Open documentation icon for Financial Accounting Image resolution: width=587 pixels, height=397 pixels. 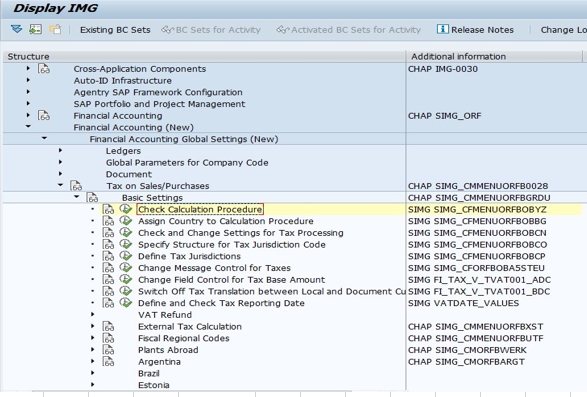pyautogui.click(x=44, y=115)
